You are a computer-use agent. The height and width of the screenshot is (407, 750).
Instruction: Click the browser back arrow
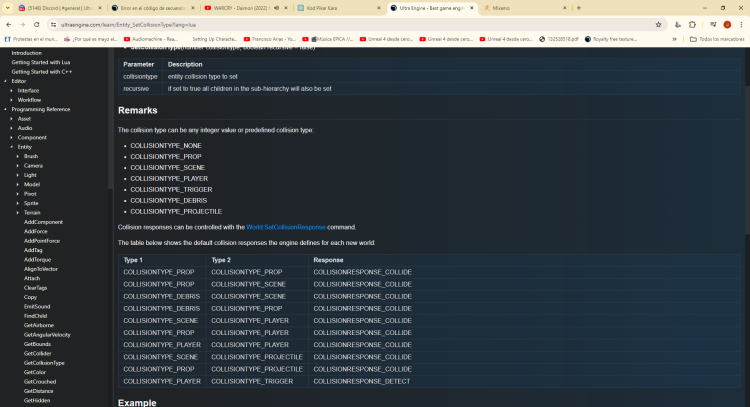click(x=8, y=24)
